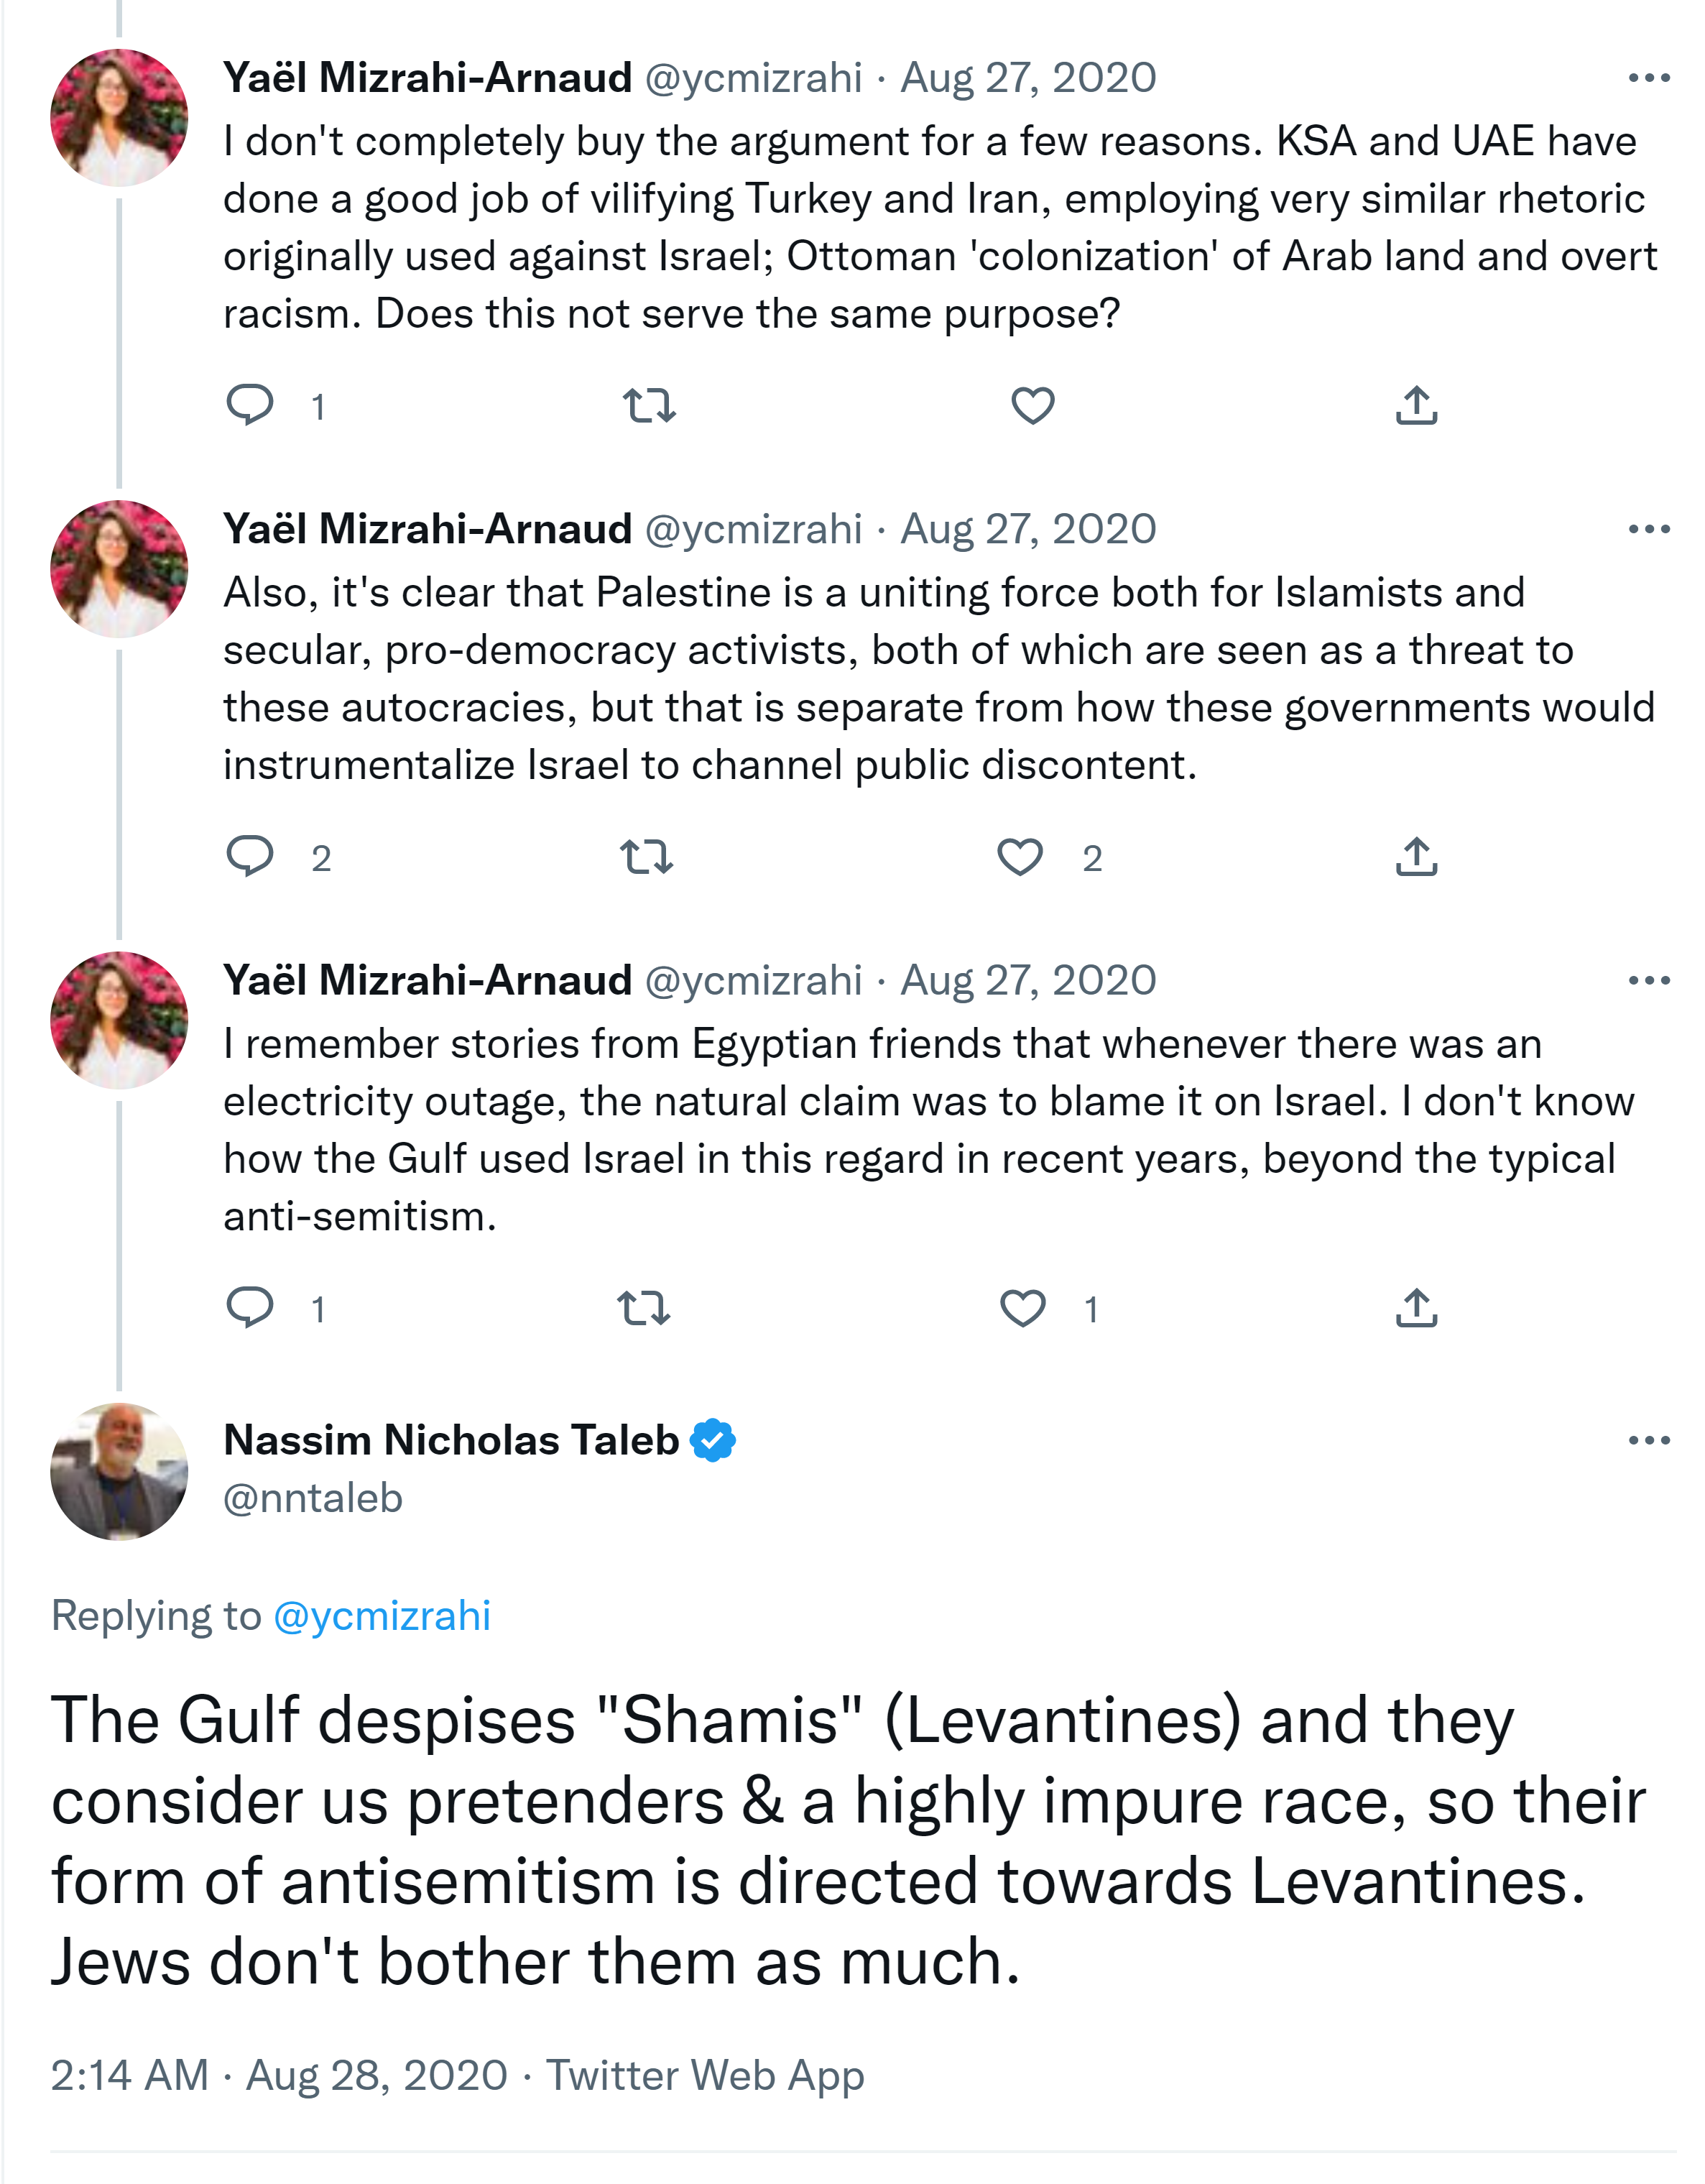Reply to the Palestine uniting force tweet

[250, 857]
